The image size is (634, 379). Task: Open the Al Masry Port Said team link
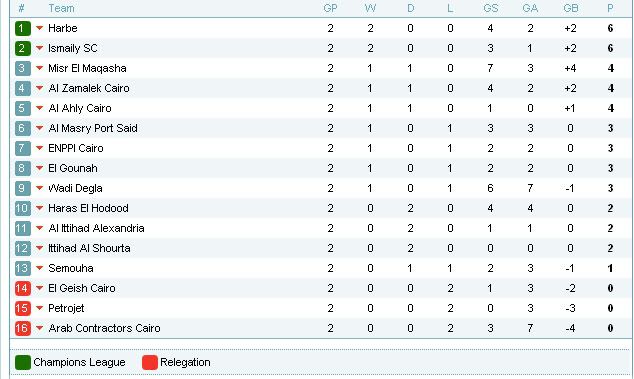[x=93, y=128]
